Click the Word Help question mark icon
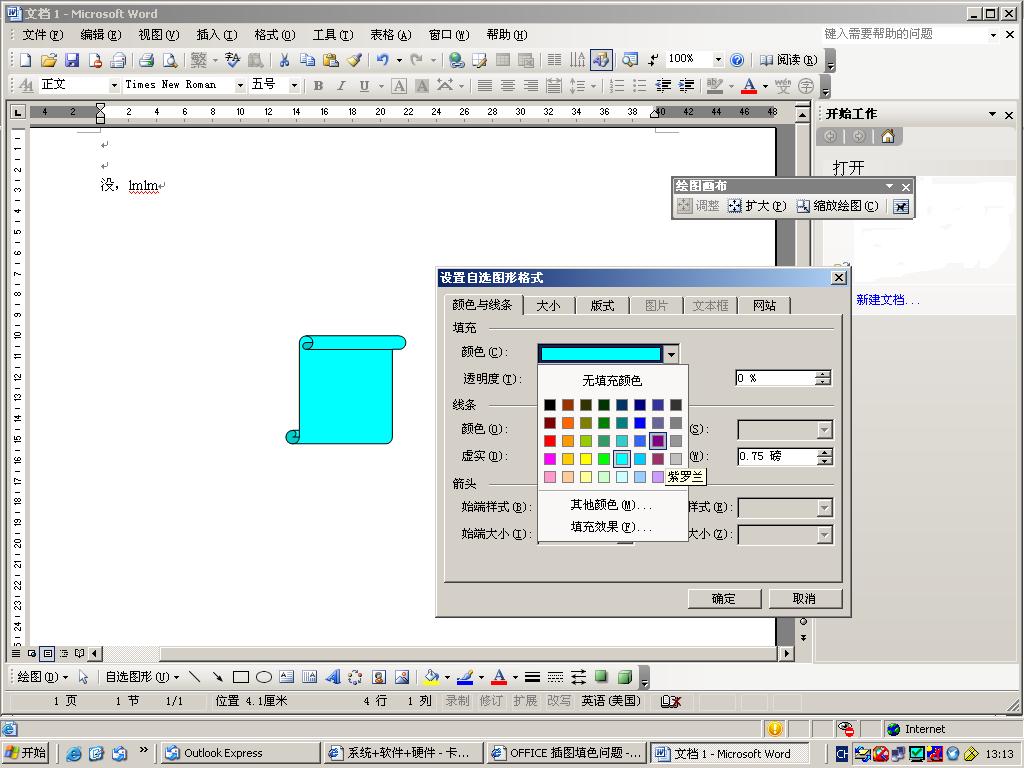Image resolution: width=1024 pixels, height=768 pixels. click(x=737, y=60)
